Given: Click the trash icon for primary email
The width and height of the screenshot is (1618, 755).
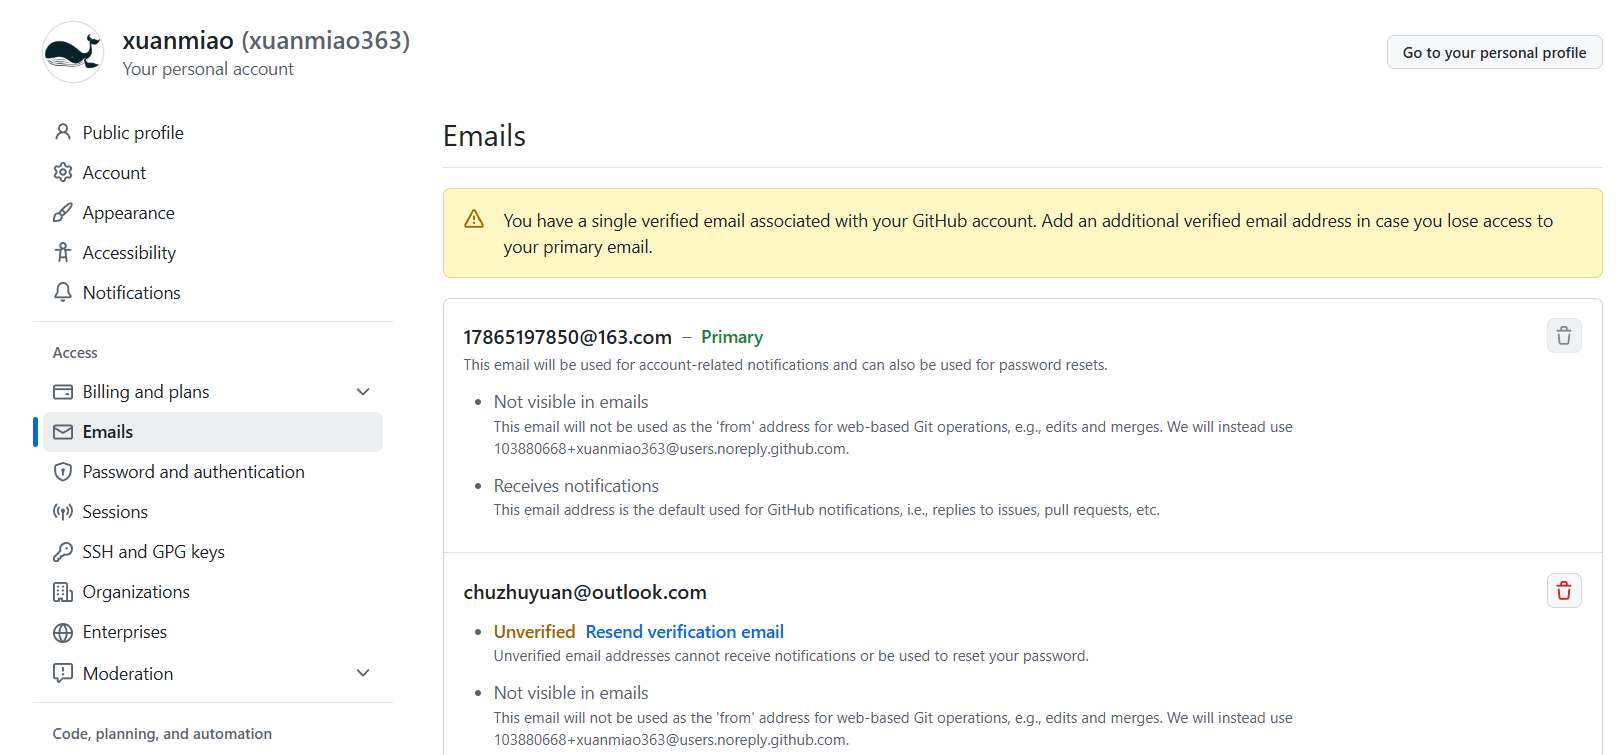Looking at the screenshot, I should tap(1564, 336).
